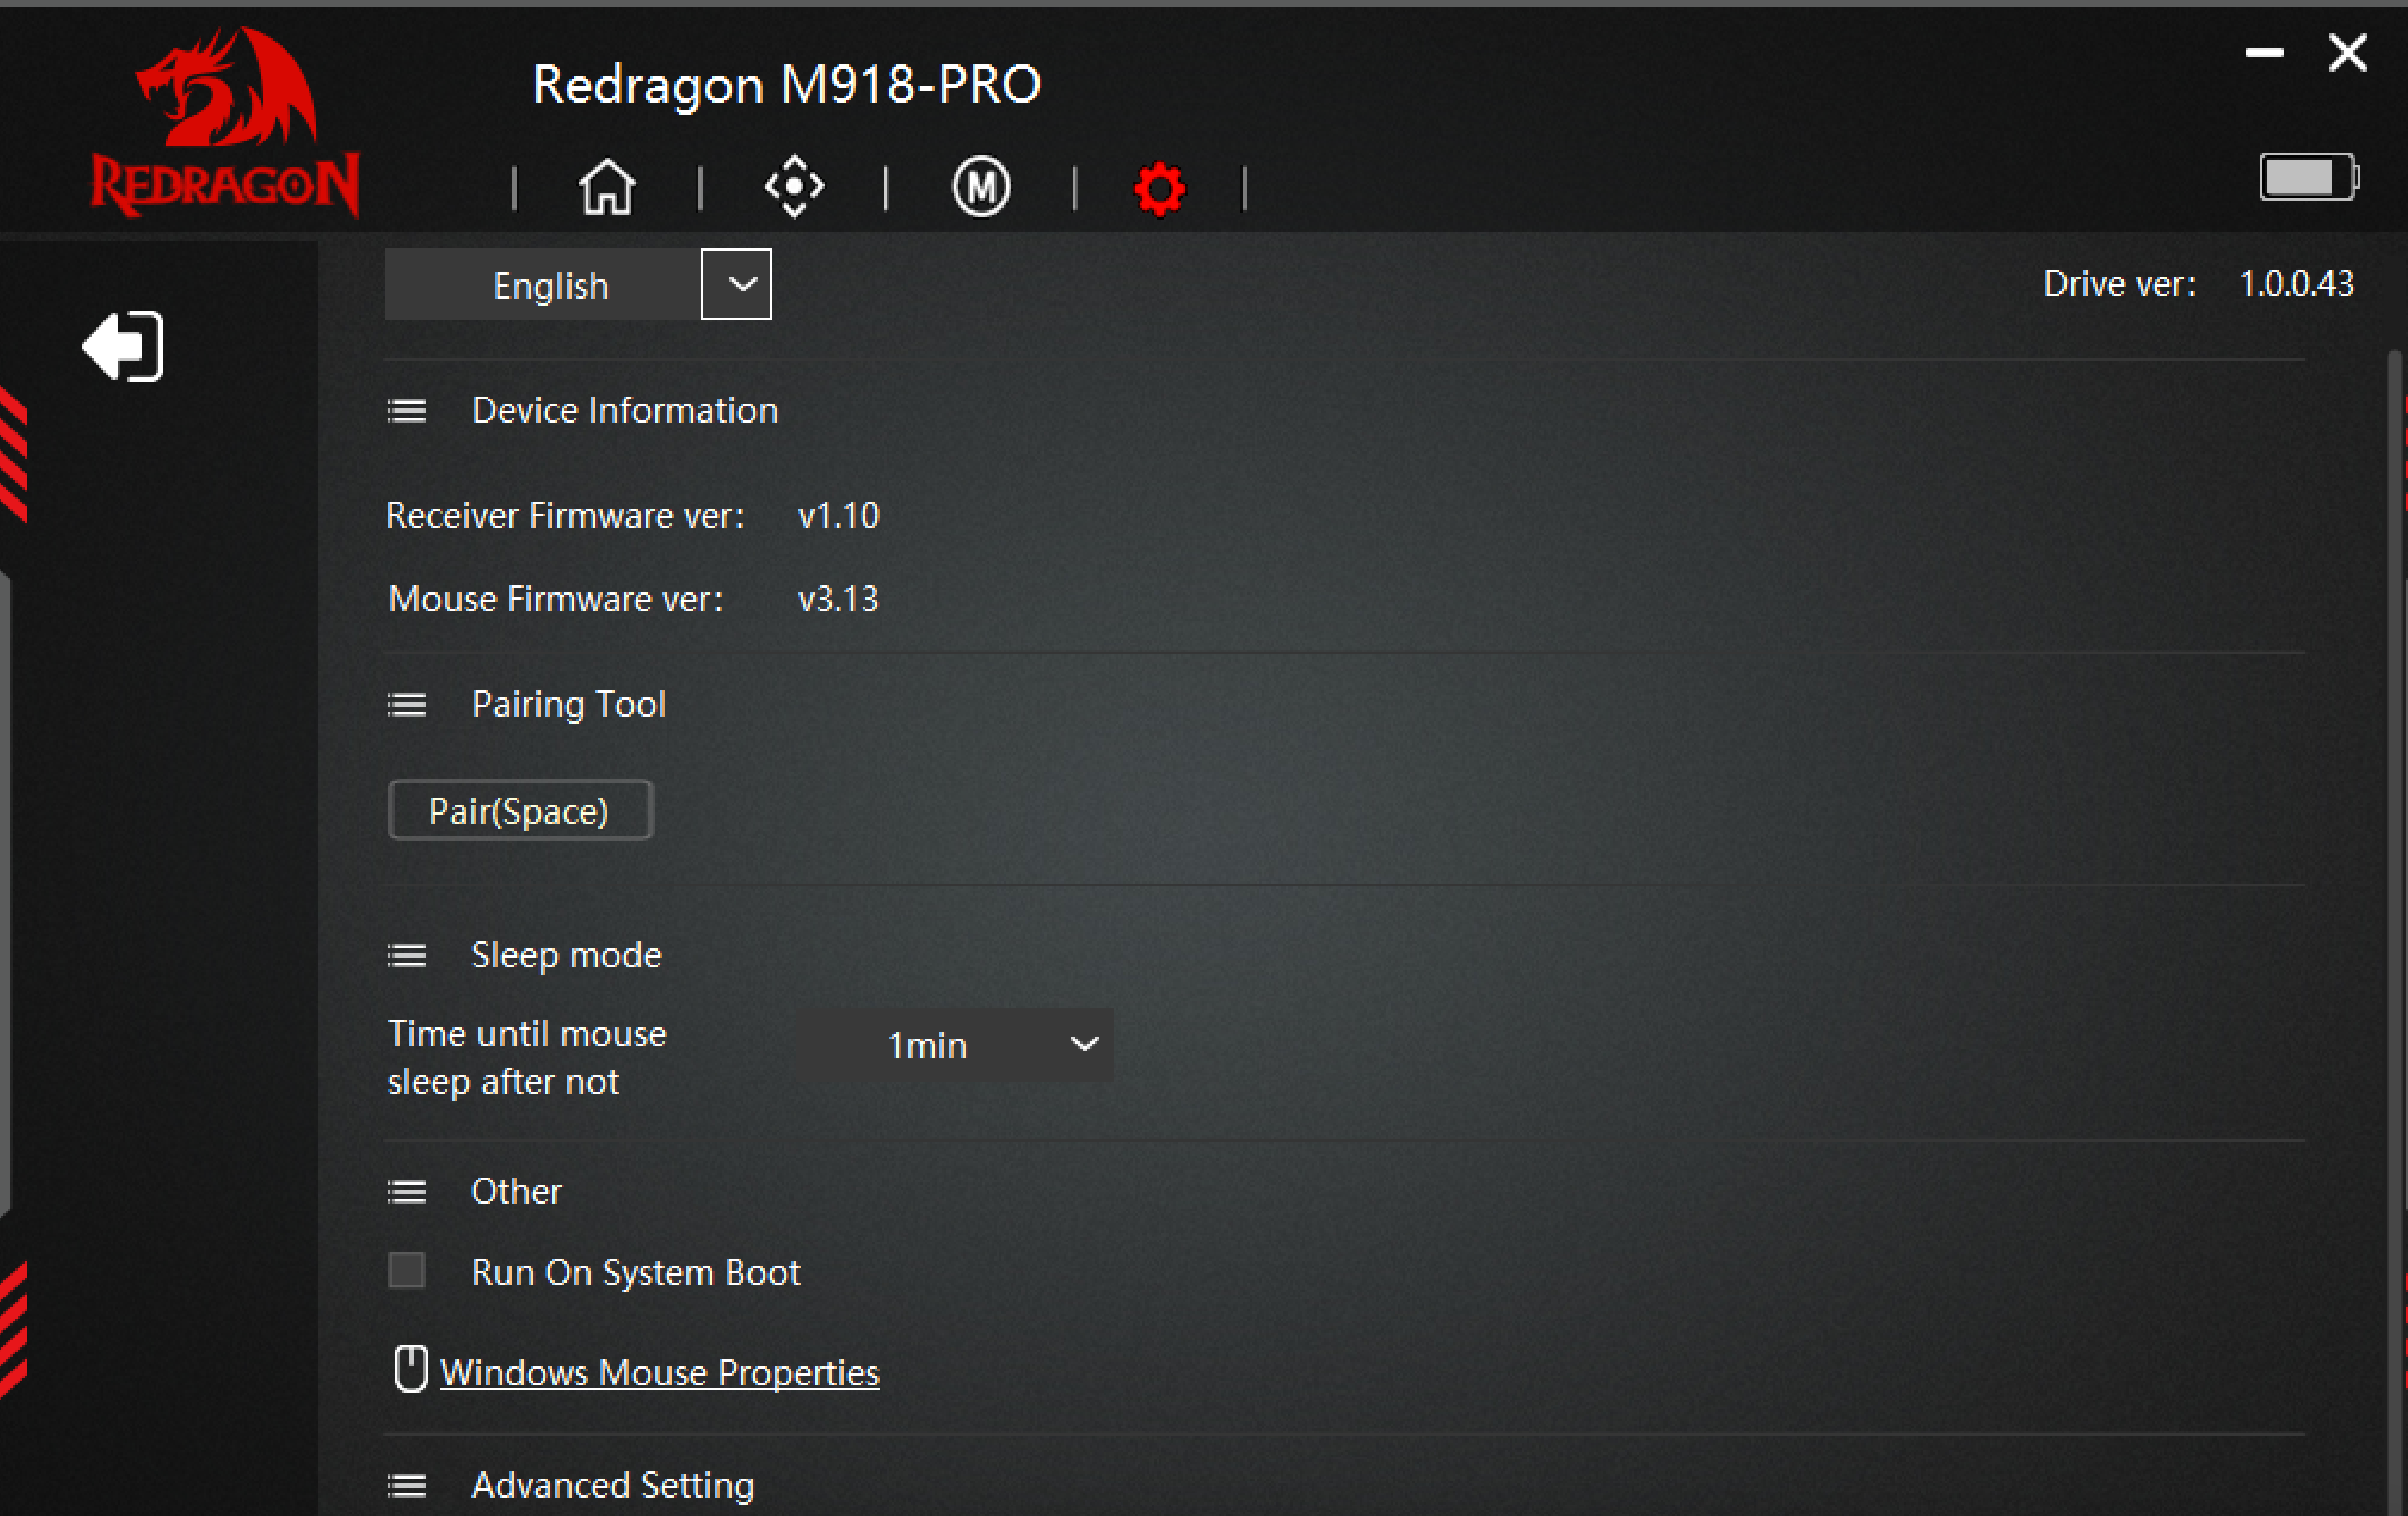The width and height of the screenshot is (2408, 1516).
Task: Open the Windows Mouse Properties link
Action: point(660,1372)
